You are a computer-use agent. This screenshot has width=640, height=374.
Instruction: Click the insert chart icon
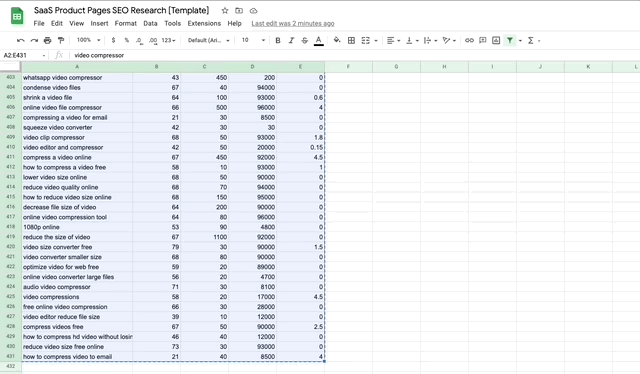coord(496,40)
